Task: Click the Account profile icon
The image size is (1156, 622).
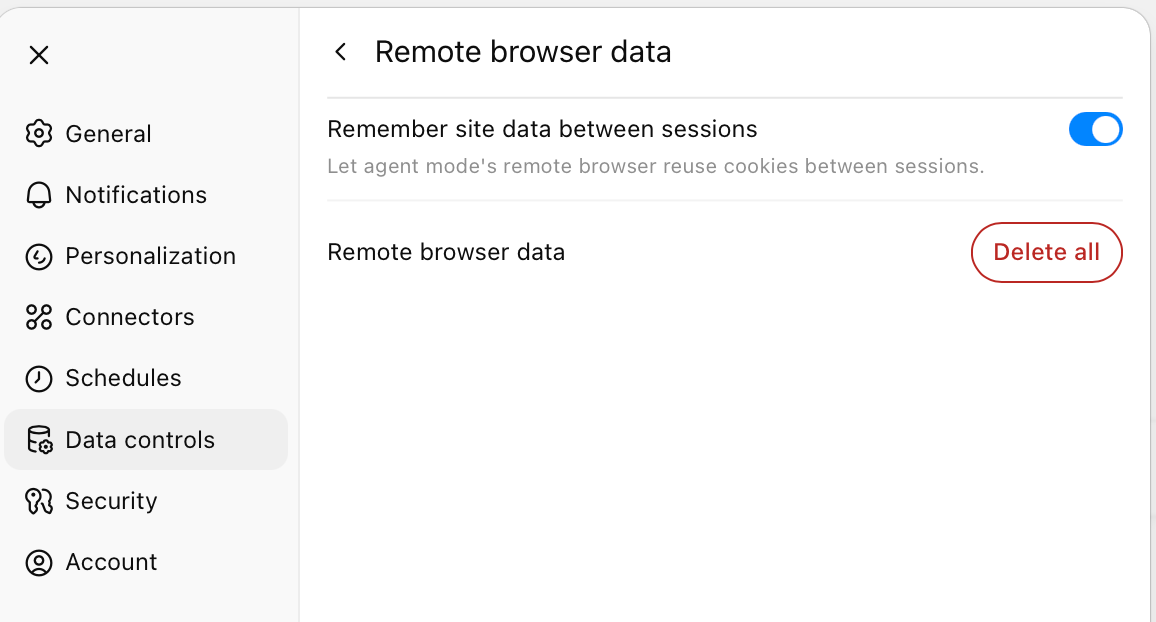Action: pos(39,562)
